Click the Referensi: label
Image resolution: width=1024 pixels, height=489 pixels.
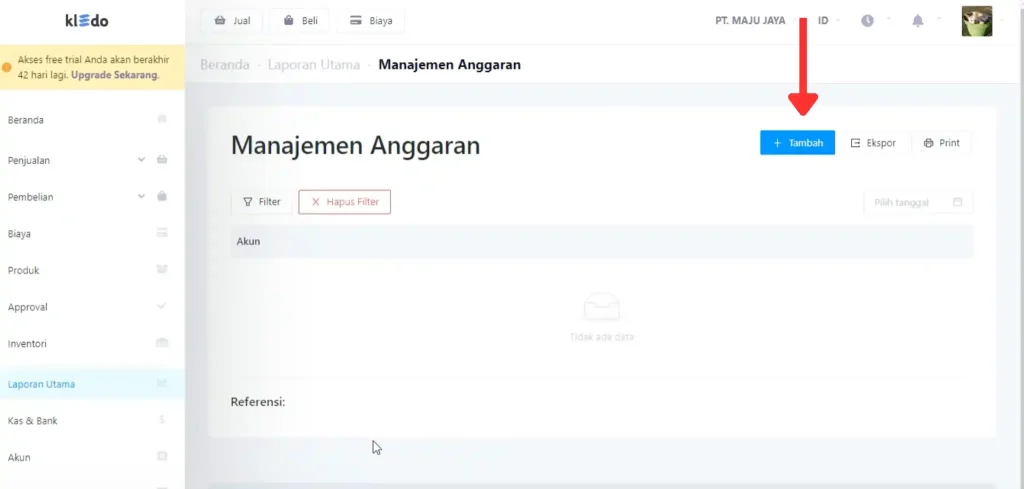258,402
